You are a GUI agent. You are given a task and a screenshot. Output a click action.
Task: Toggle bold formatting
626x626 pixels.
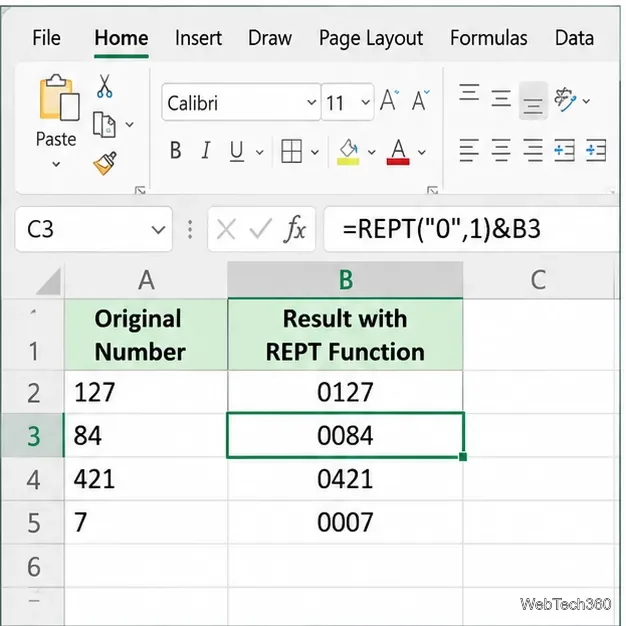click(175, 151)
